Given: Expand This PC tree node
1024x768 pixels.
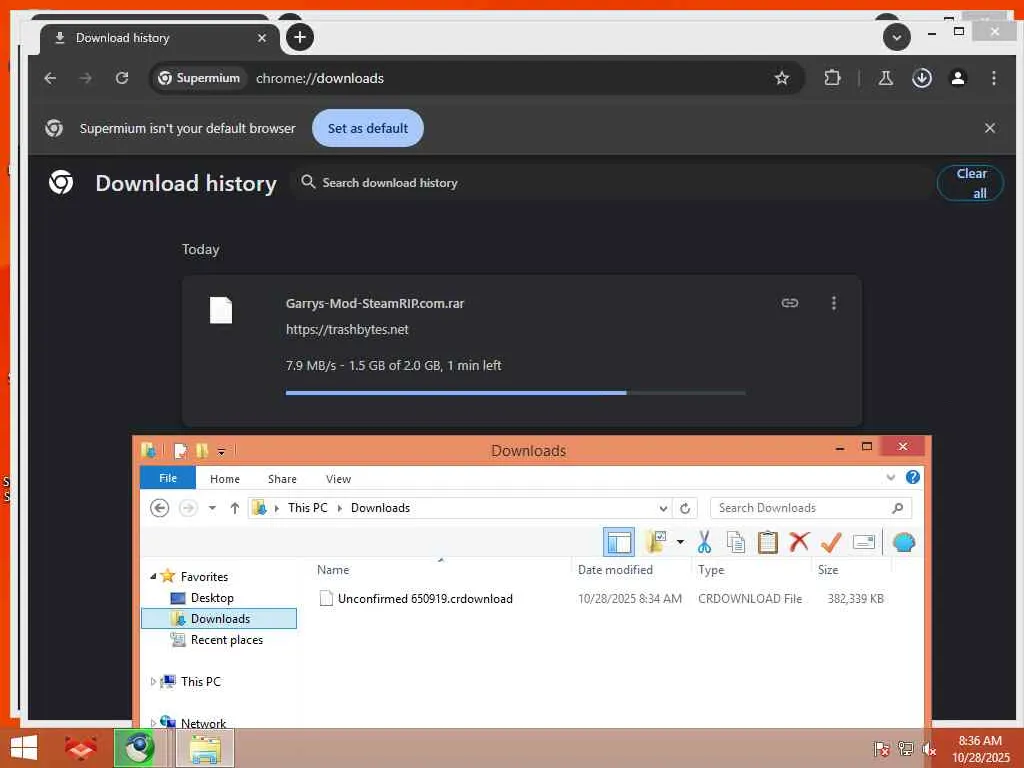Looking at the screenshot, I should click(153, 681).
